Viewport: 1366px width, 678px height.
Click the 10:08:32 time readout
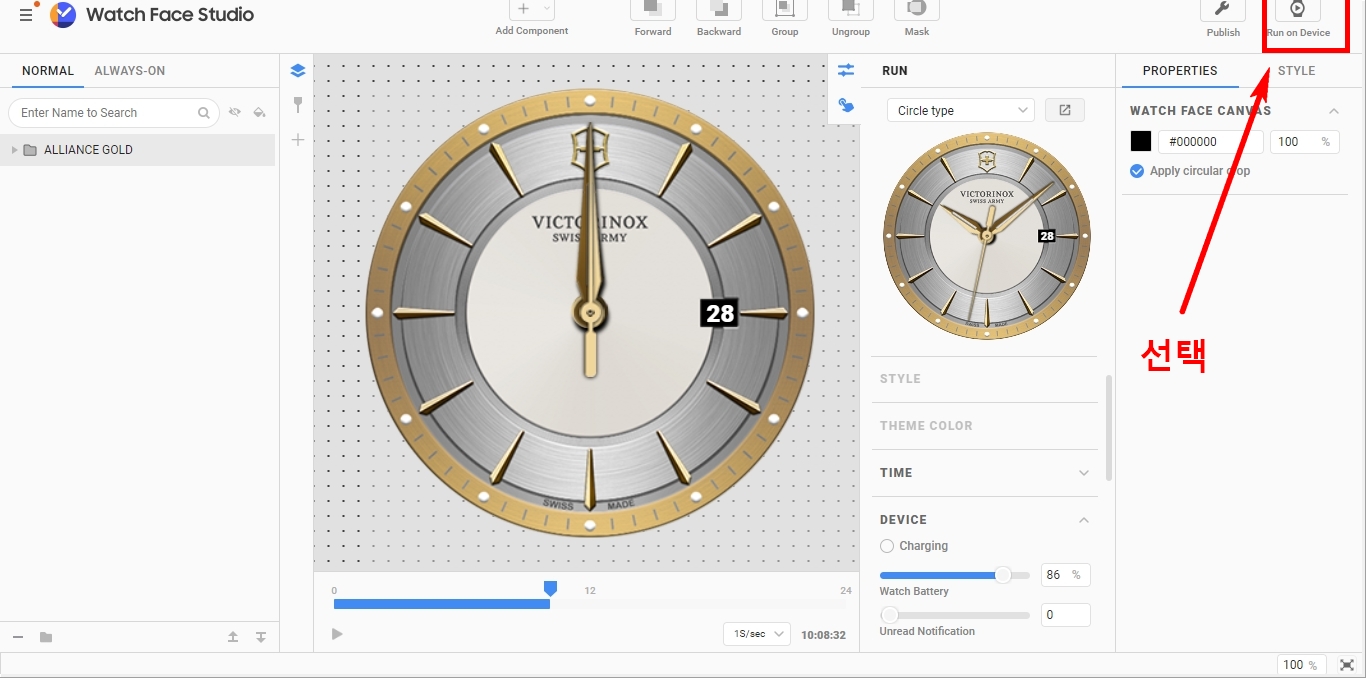coord(824,635)
